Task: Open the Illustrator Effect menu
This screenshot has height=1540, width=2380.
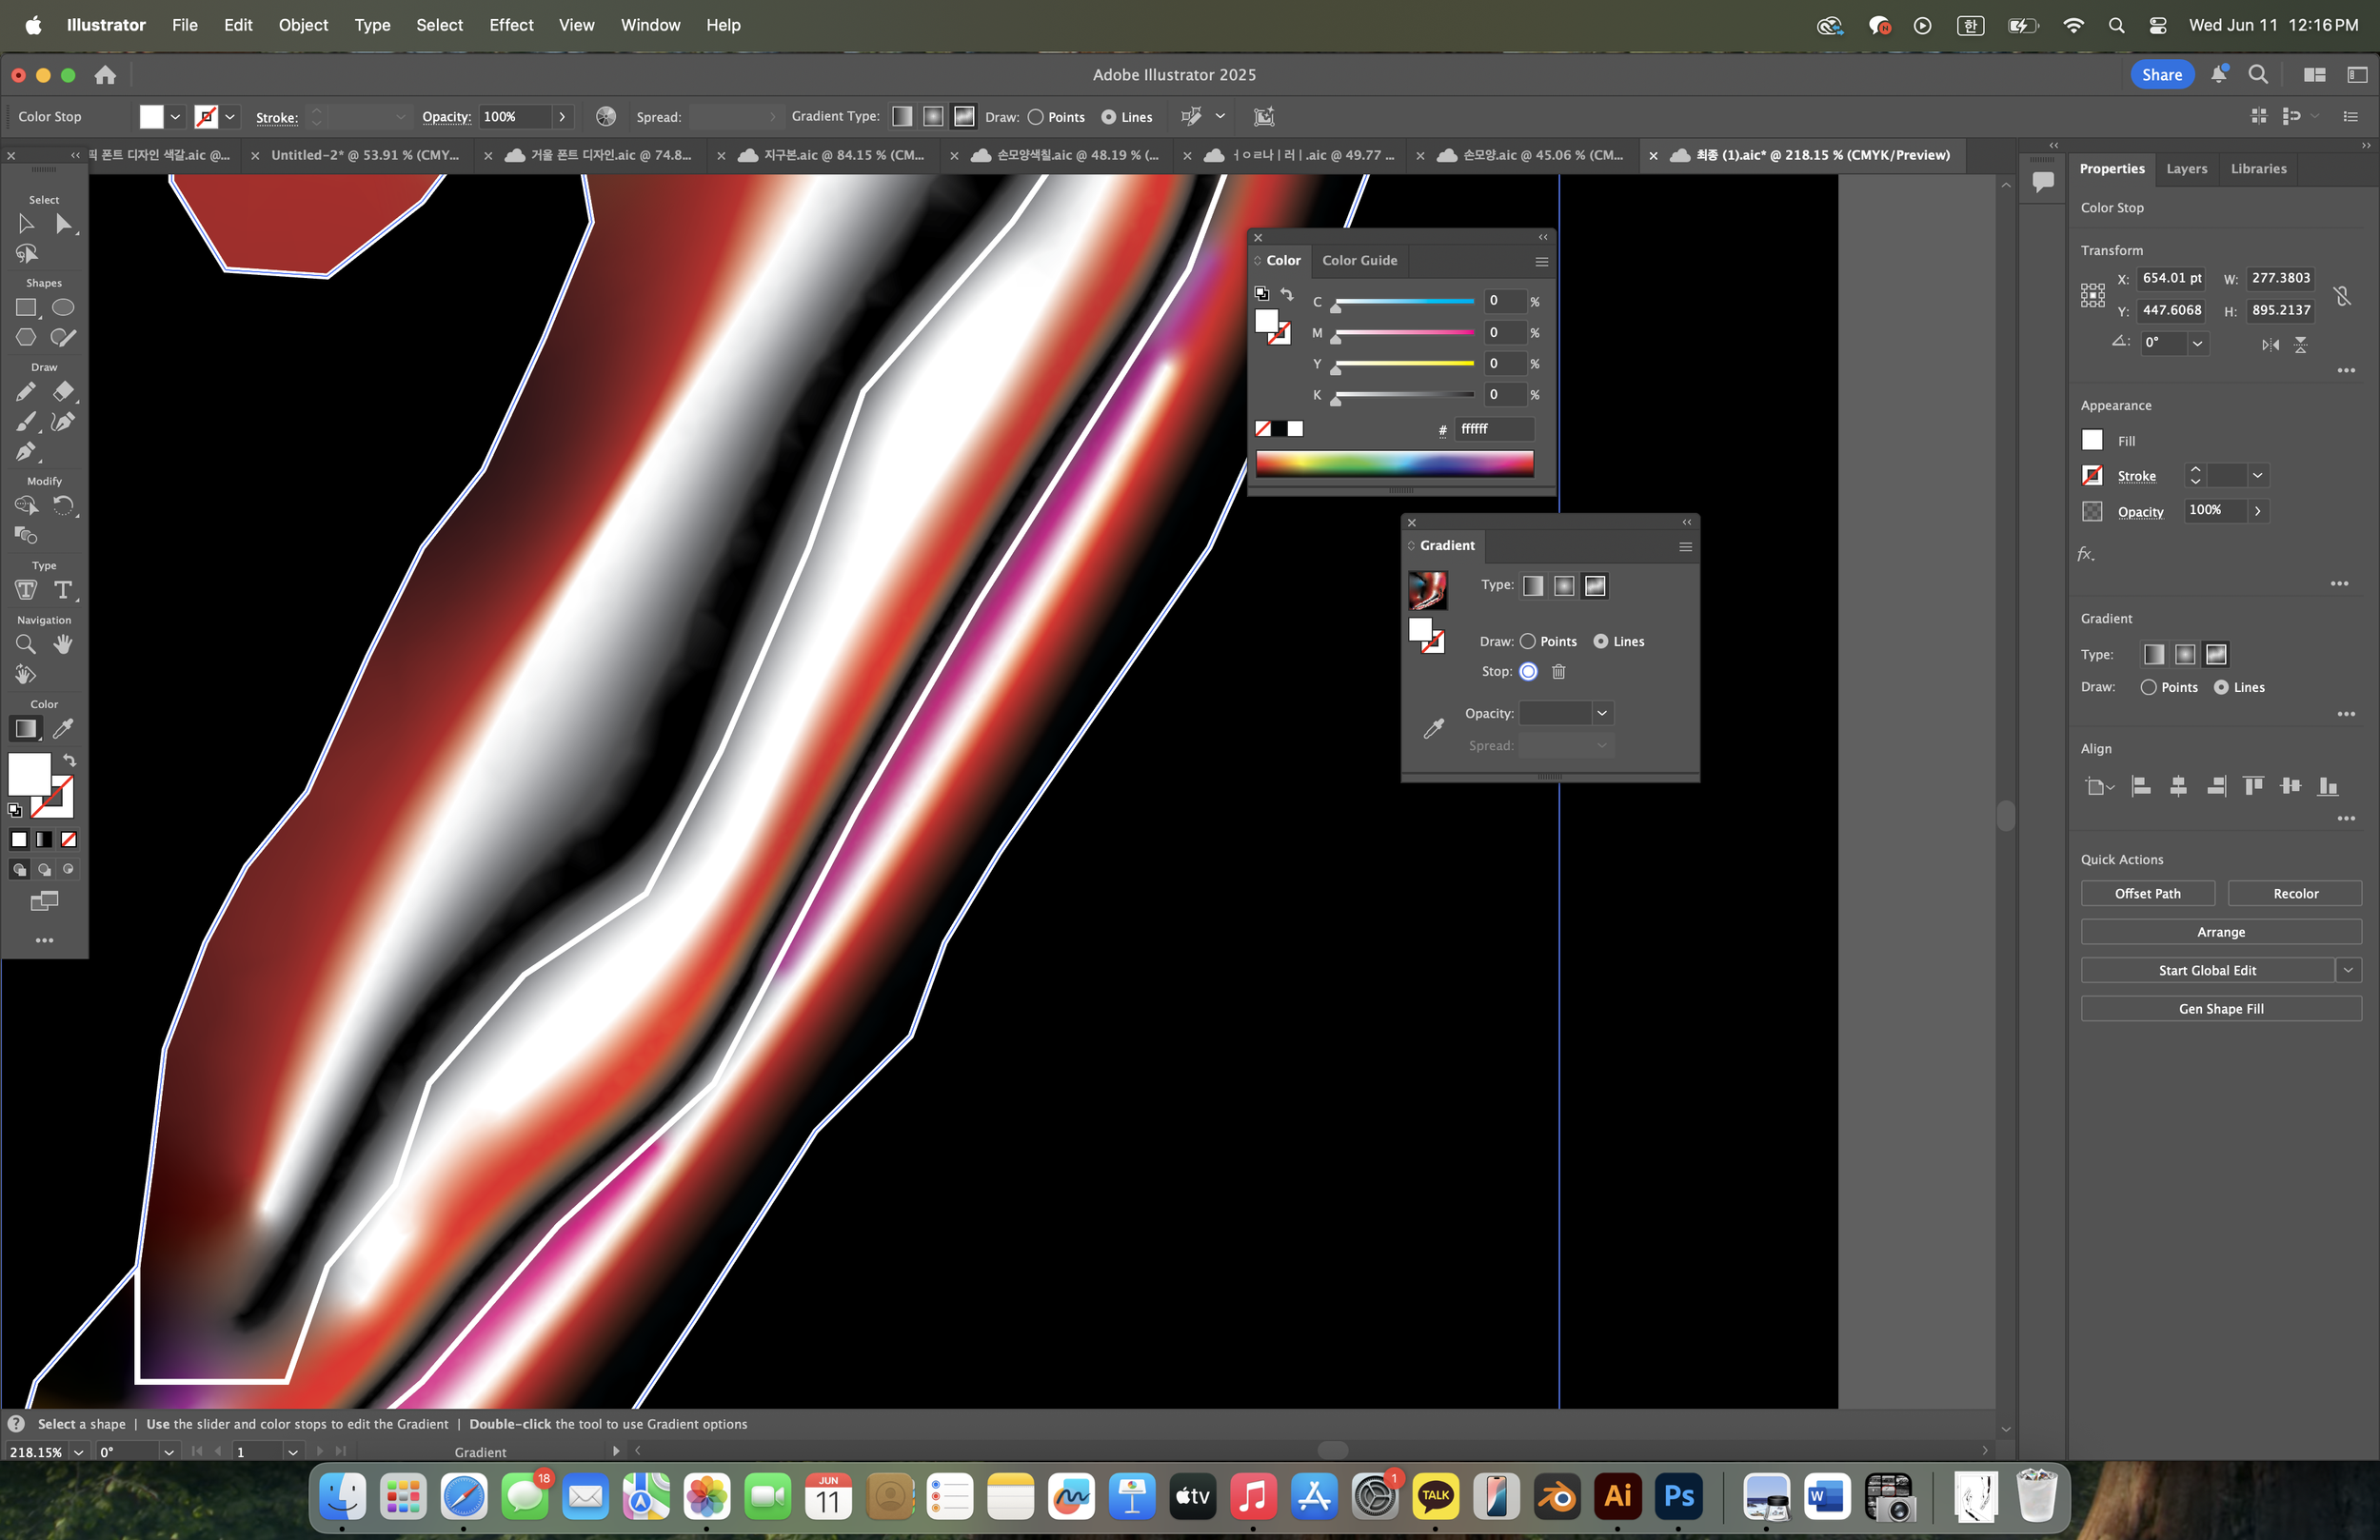Action: [510, 25]
